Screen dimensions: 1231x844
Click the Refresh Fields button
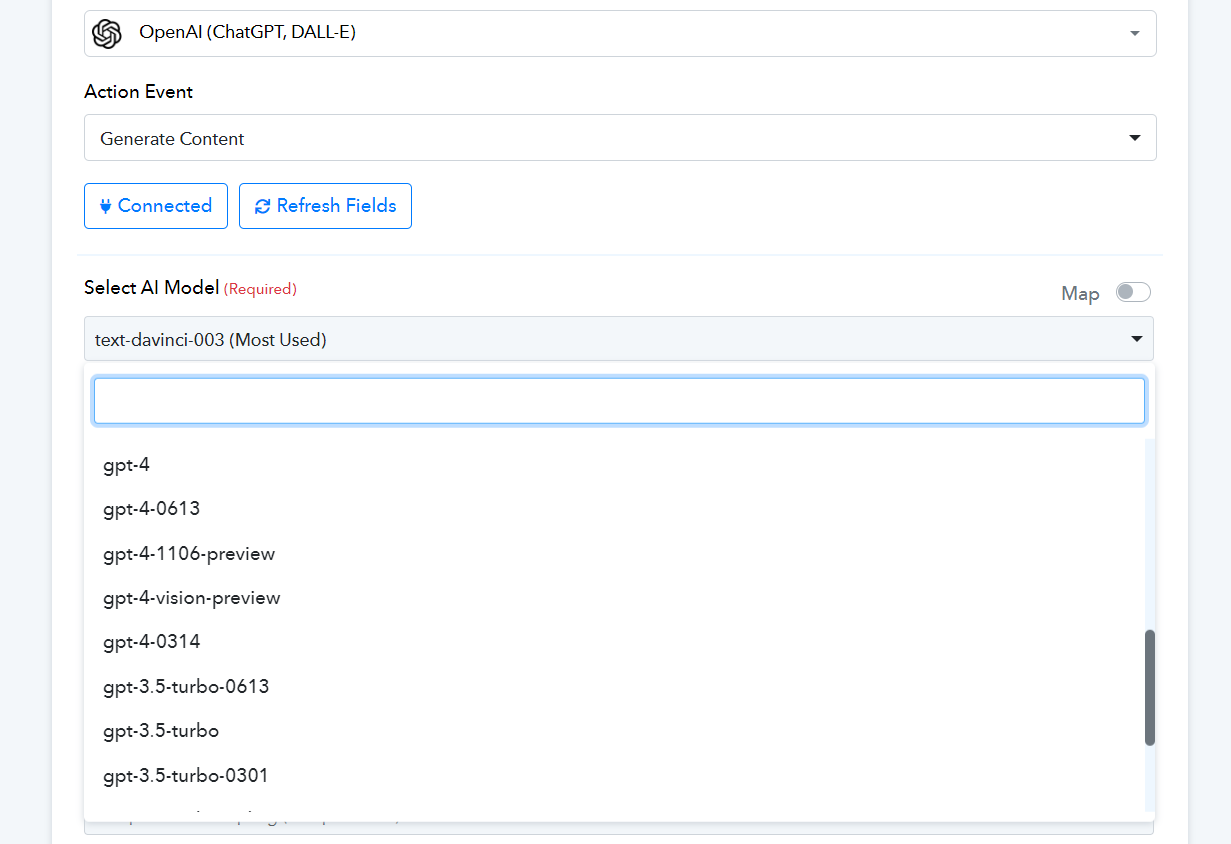pyautogui.click(x=325, y=206)
